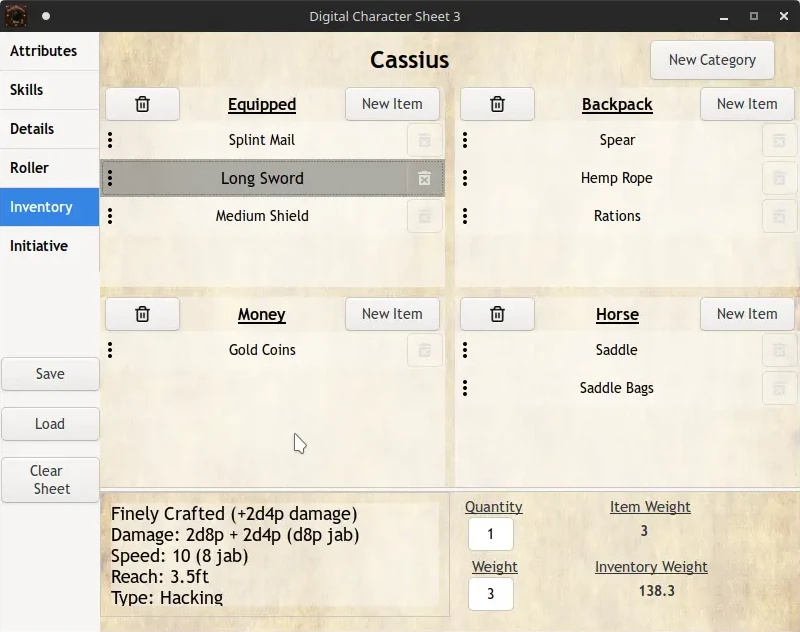Open the drag handle dots for Splint Mail
800x632 pixels.
(110, 140)
